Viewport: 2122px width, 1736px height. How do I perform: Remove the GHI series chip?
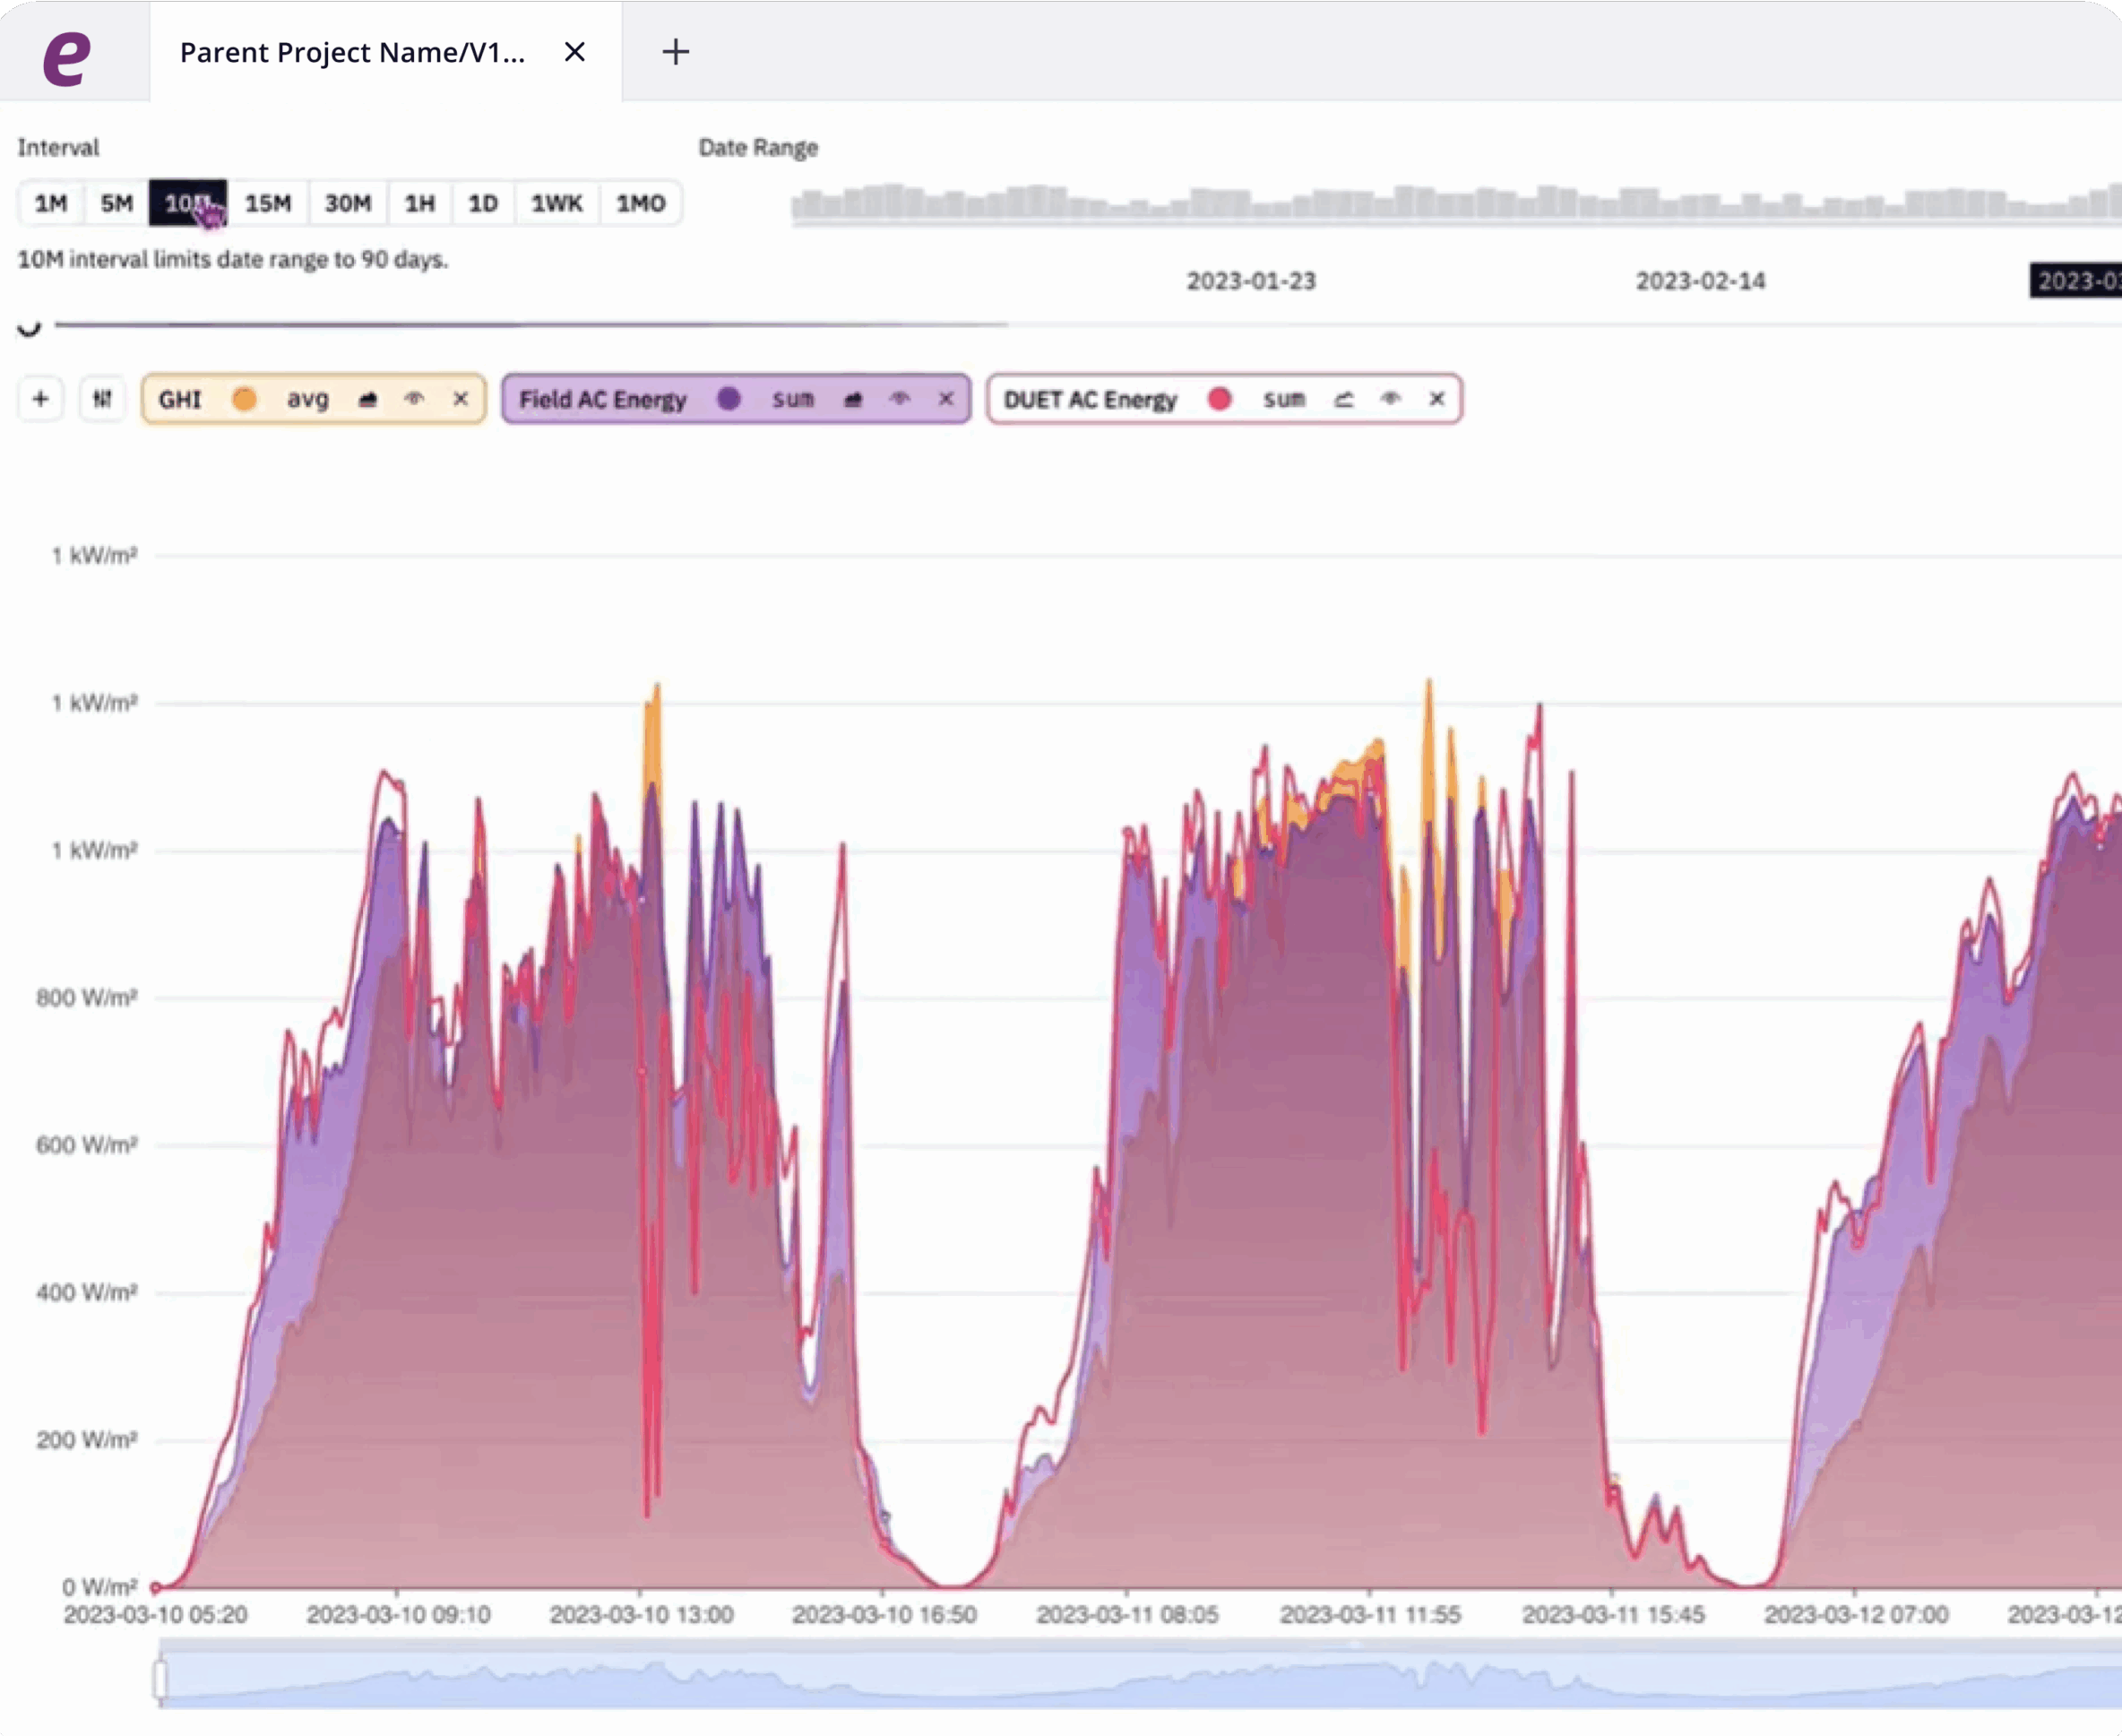pyautogui.click(x=460, y=399)
